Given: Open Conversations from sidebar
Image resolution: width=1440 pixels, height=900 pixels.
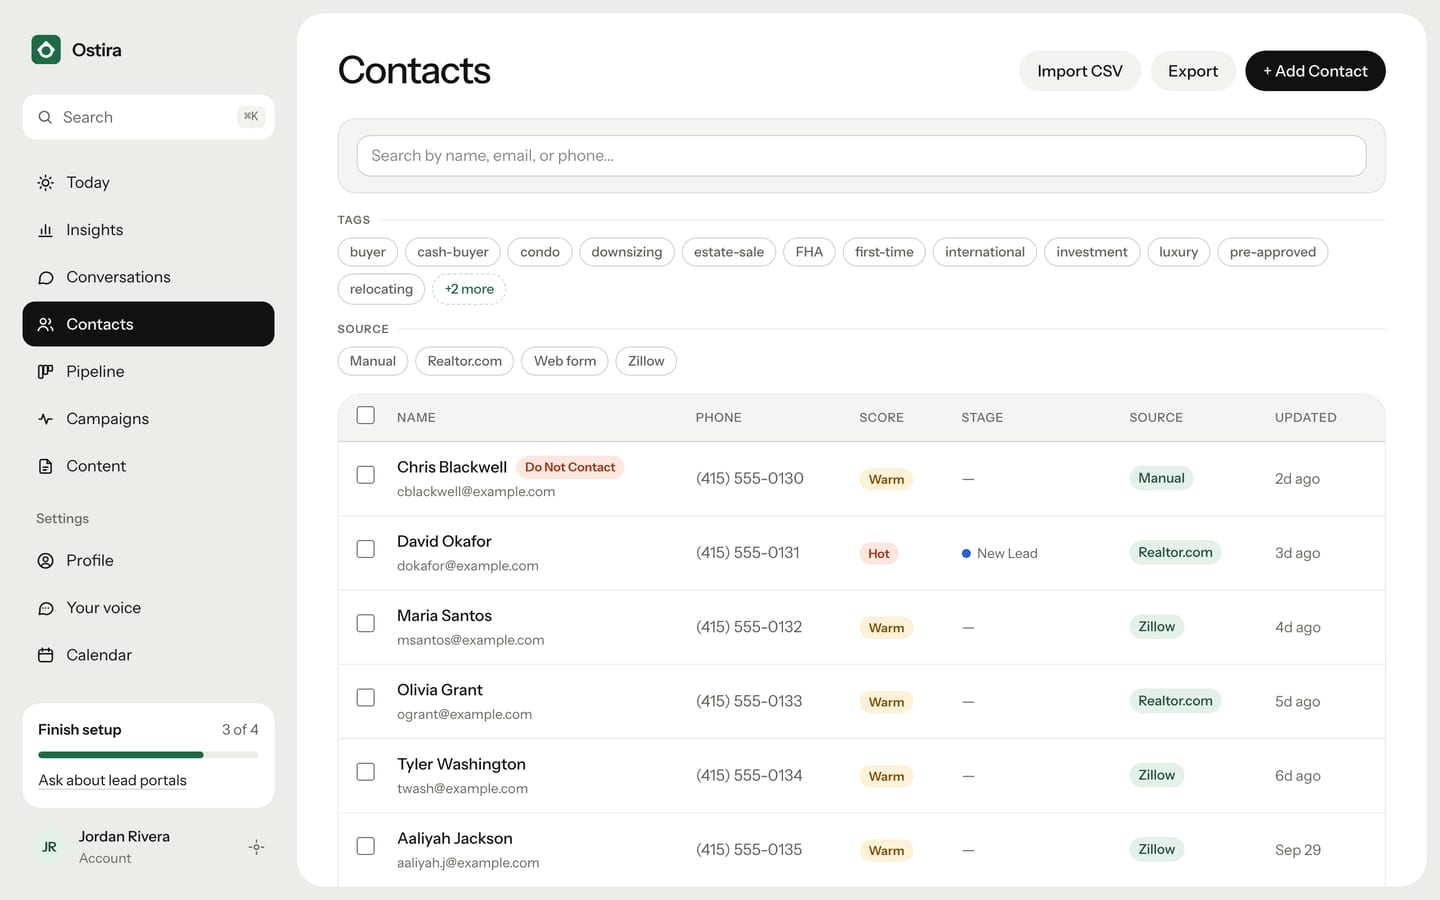Looking at the screenshot, I should pyautogui.click(x=148, y=277).
